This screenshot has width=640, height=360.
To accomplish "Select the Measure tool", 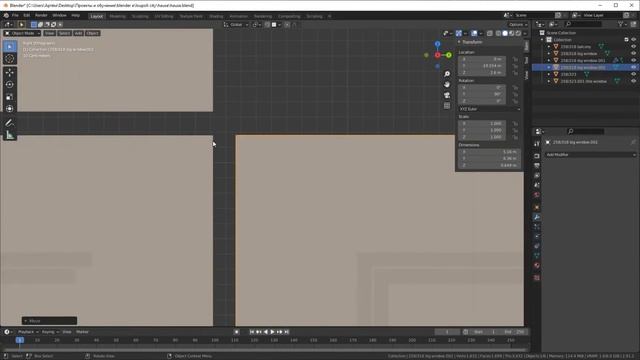I will coord(10,135).
